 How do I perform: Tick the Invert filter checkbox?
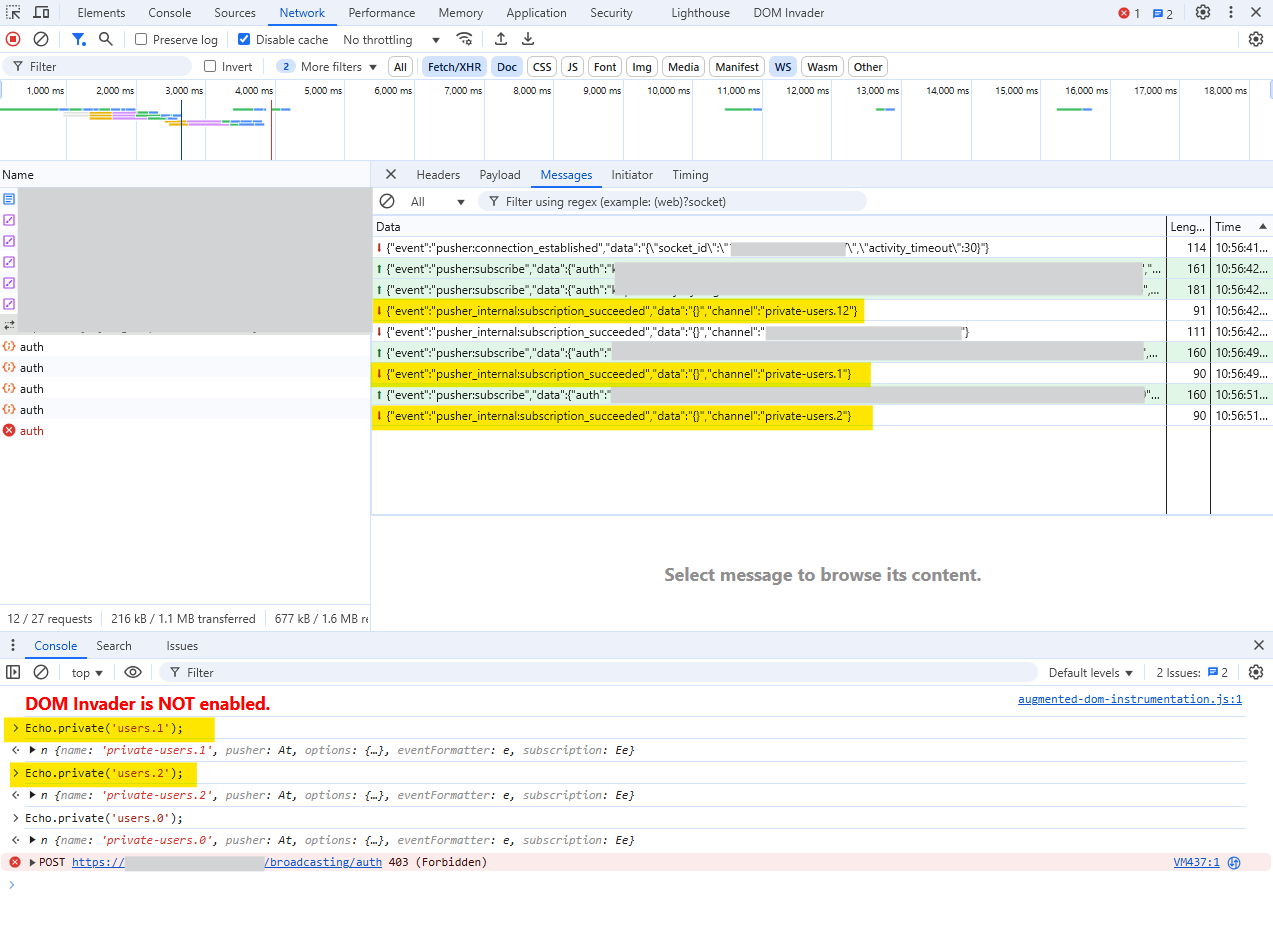pos(210,66)
